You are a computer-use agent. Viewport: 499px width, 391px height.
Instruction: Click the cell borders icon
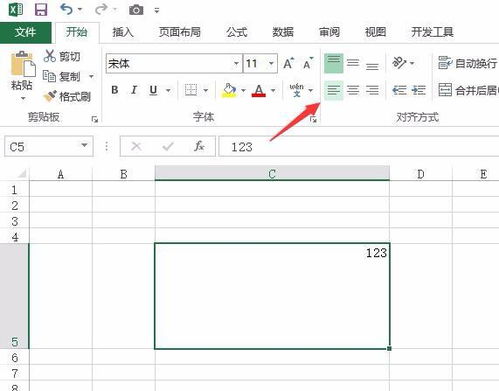191,90
